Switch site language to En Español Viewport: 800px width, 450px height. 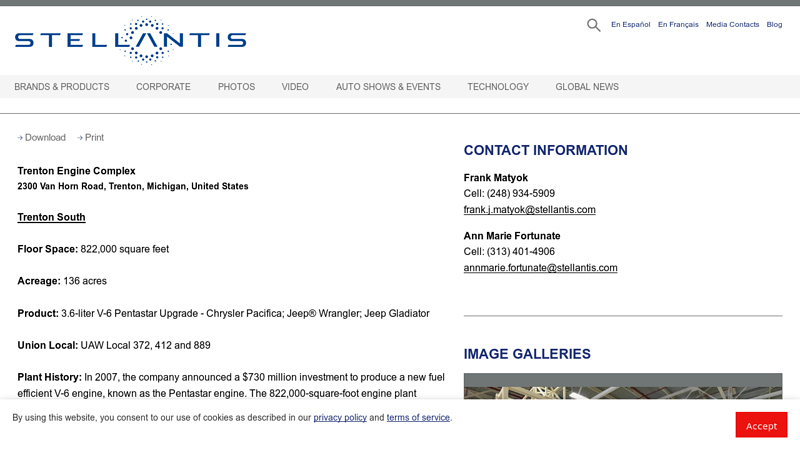click(630, 25)
